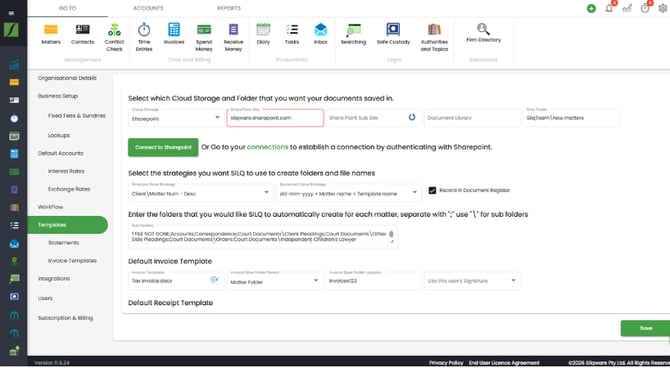Refresh Share Point Sub Site list
Screen dimensions: 670x368
[412, 117]
